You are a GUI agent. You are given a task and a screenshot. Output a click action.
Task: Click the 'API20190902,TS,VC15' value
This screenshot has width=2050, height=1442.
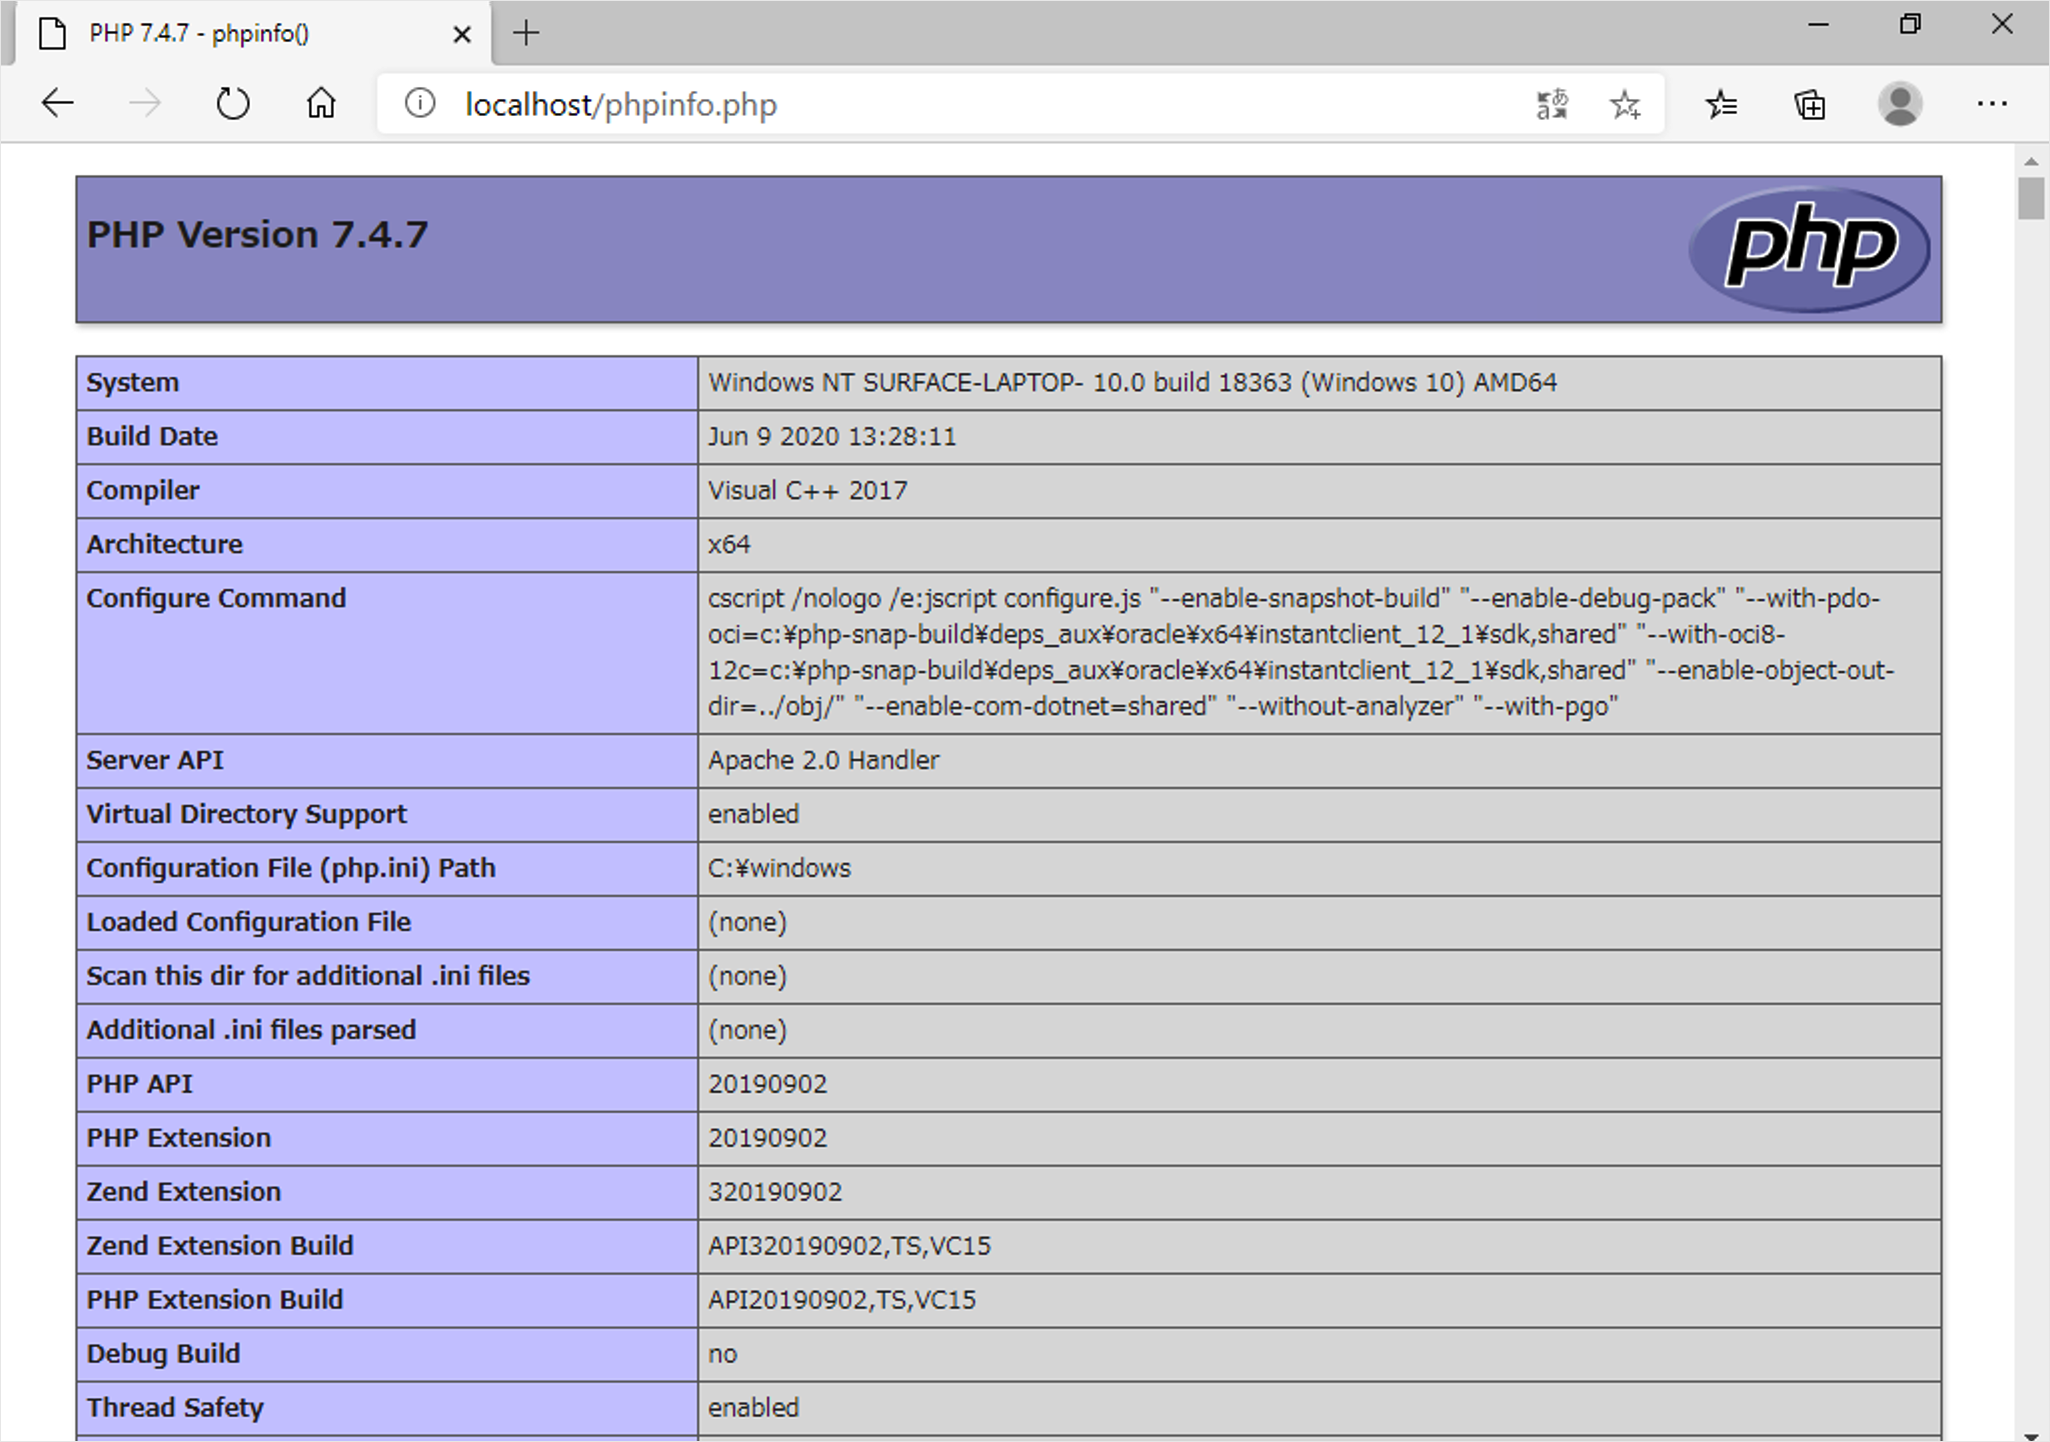coord(842,1301)
